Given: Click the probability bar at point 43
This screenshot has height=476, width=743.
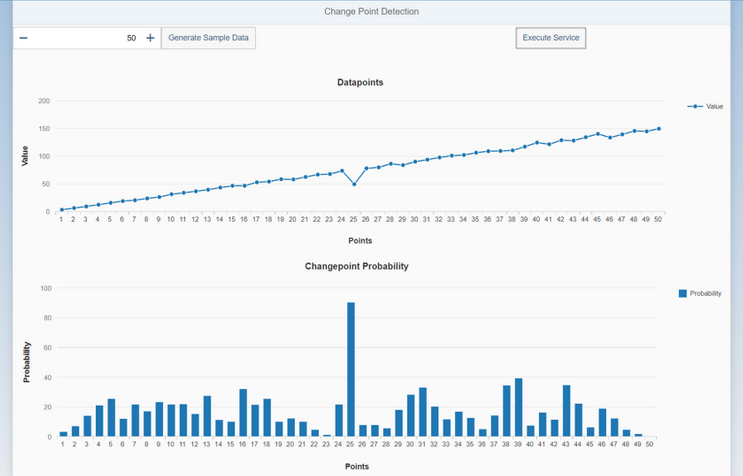Looking at the screenshot, I should [566, 410].
